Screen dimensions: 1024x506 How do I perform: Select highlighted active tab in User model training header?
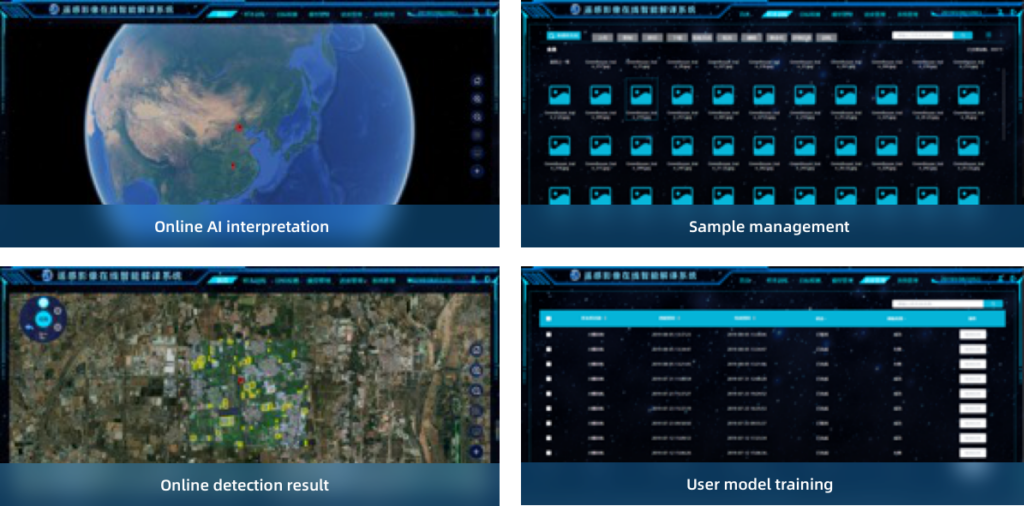[x=874, y=279]
